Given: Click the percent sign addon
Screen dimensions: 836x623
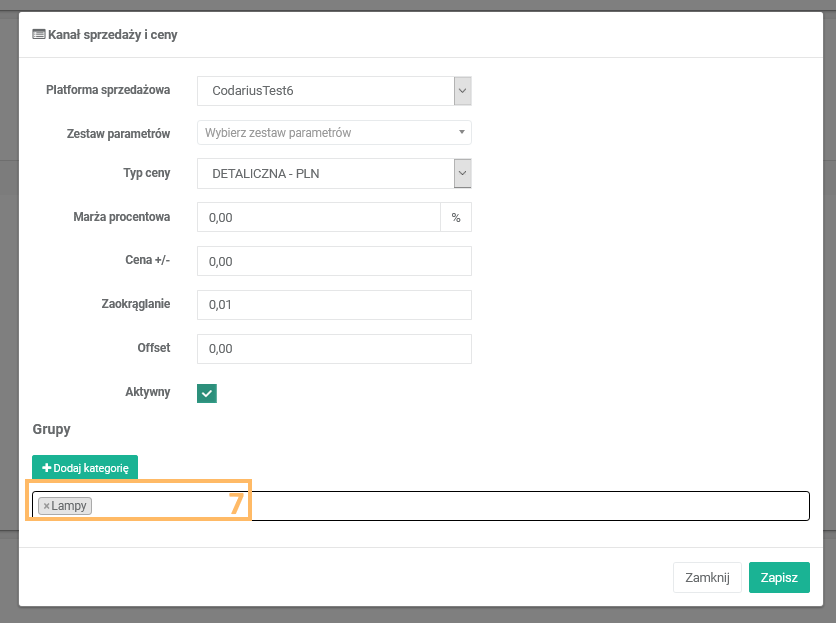Looking at the screenshot, I should (455, 217).
